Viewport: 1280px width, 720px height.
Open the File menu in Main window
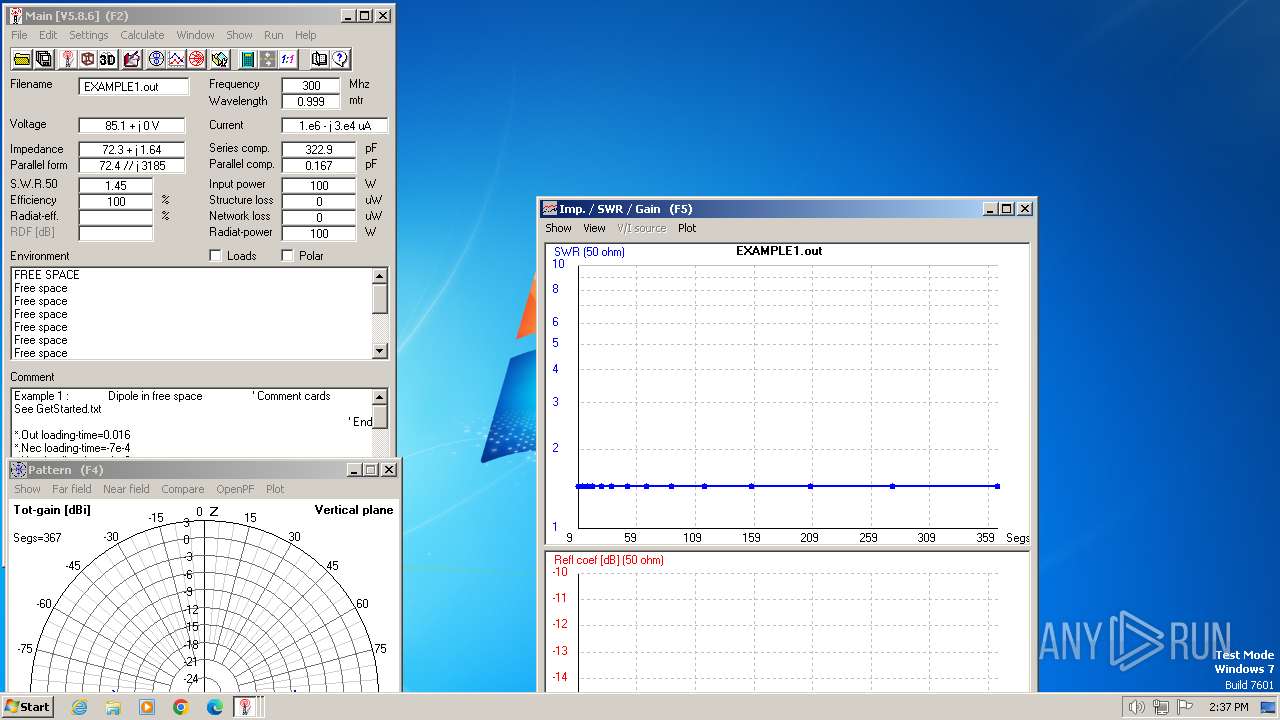click(19, 35)
